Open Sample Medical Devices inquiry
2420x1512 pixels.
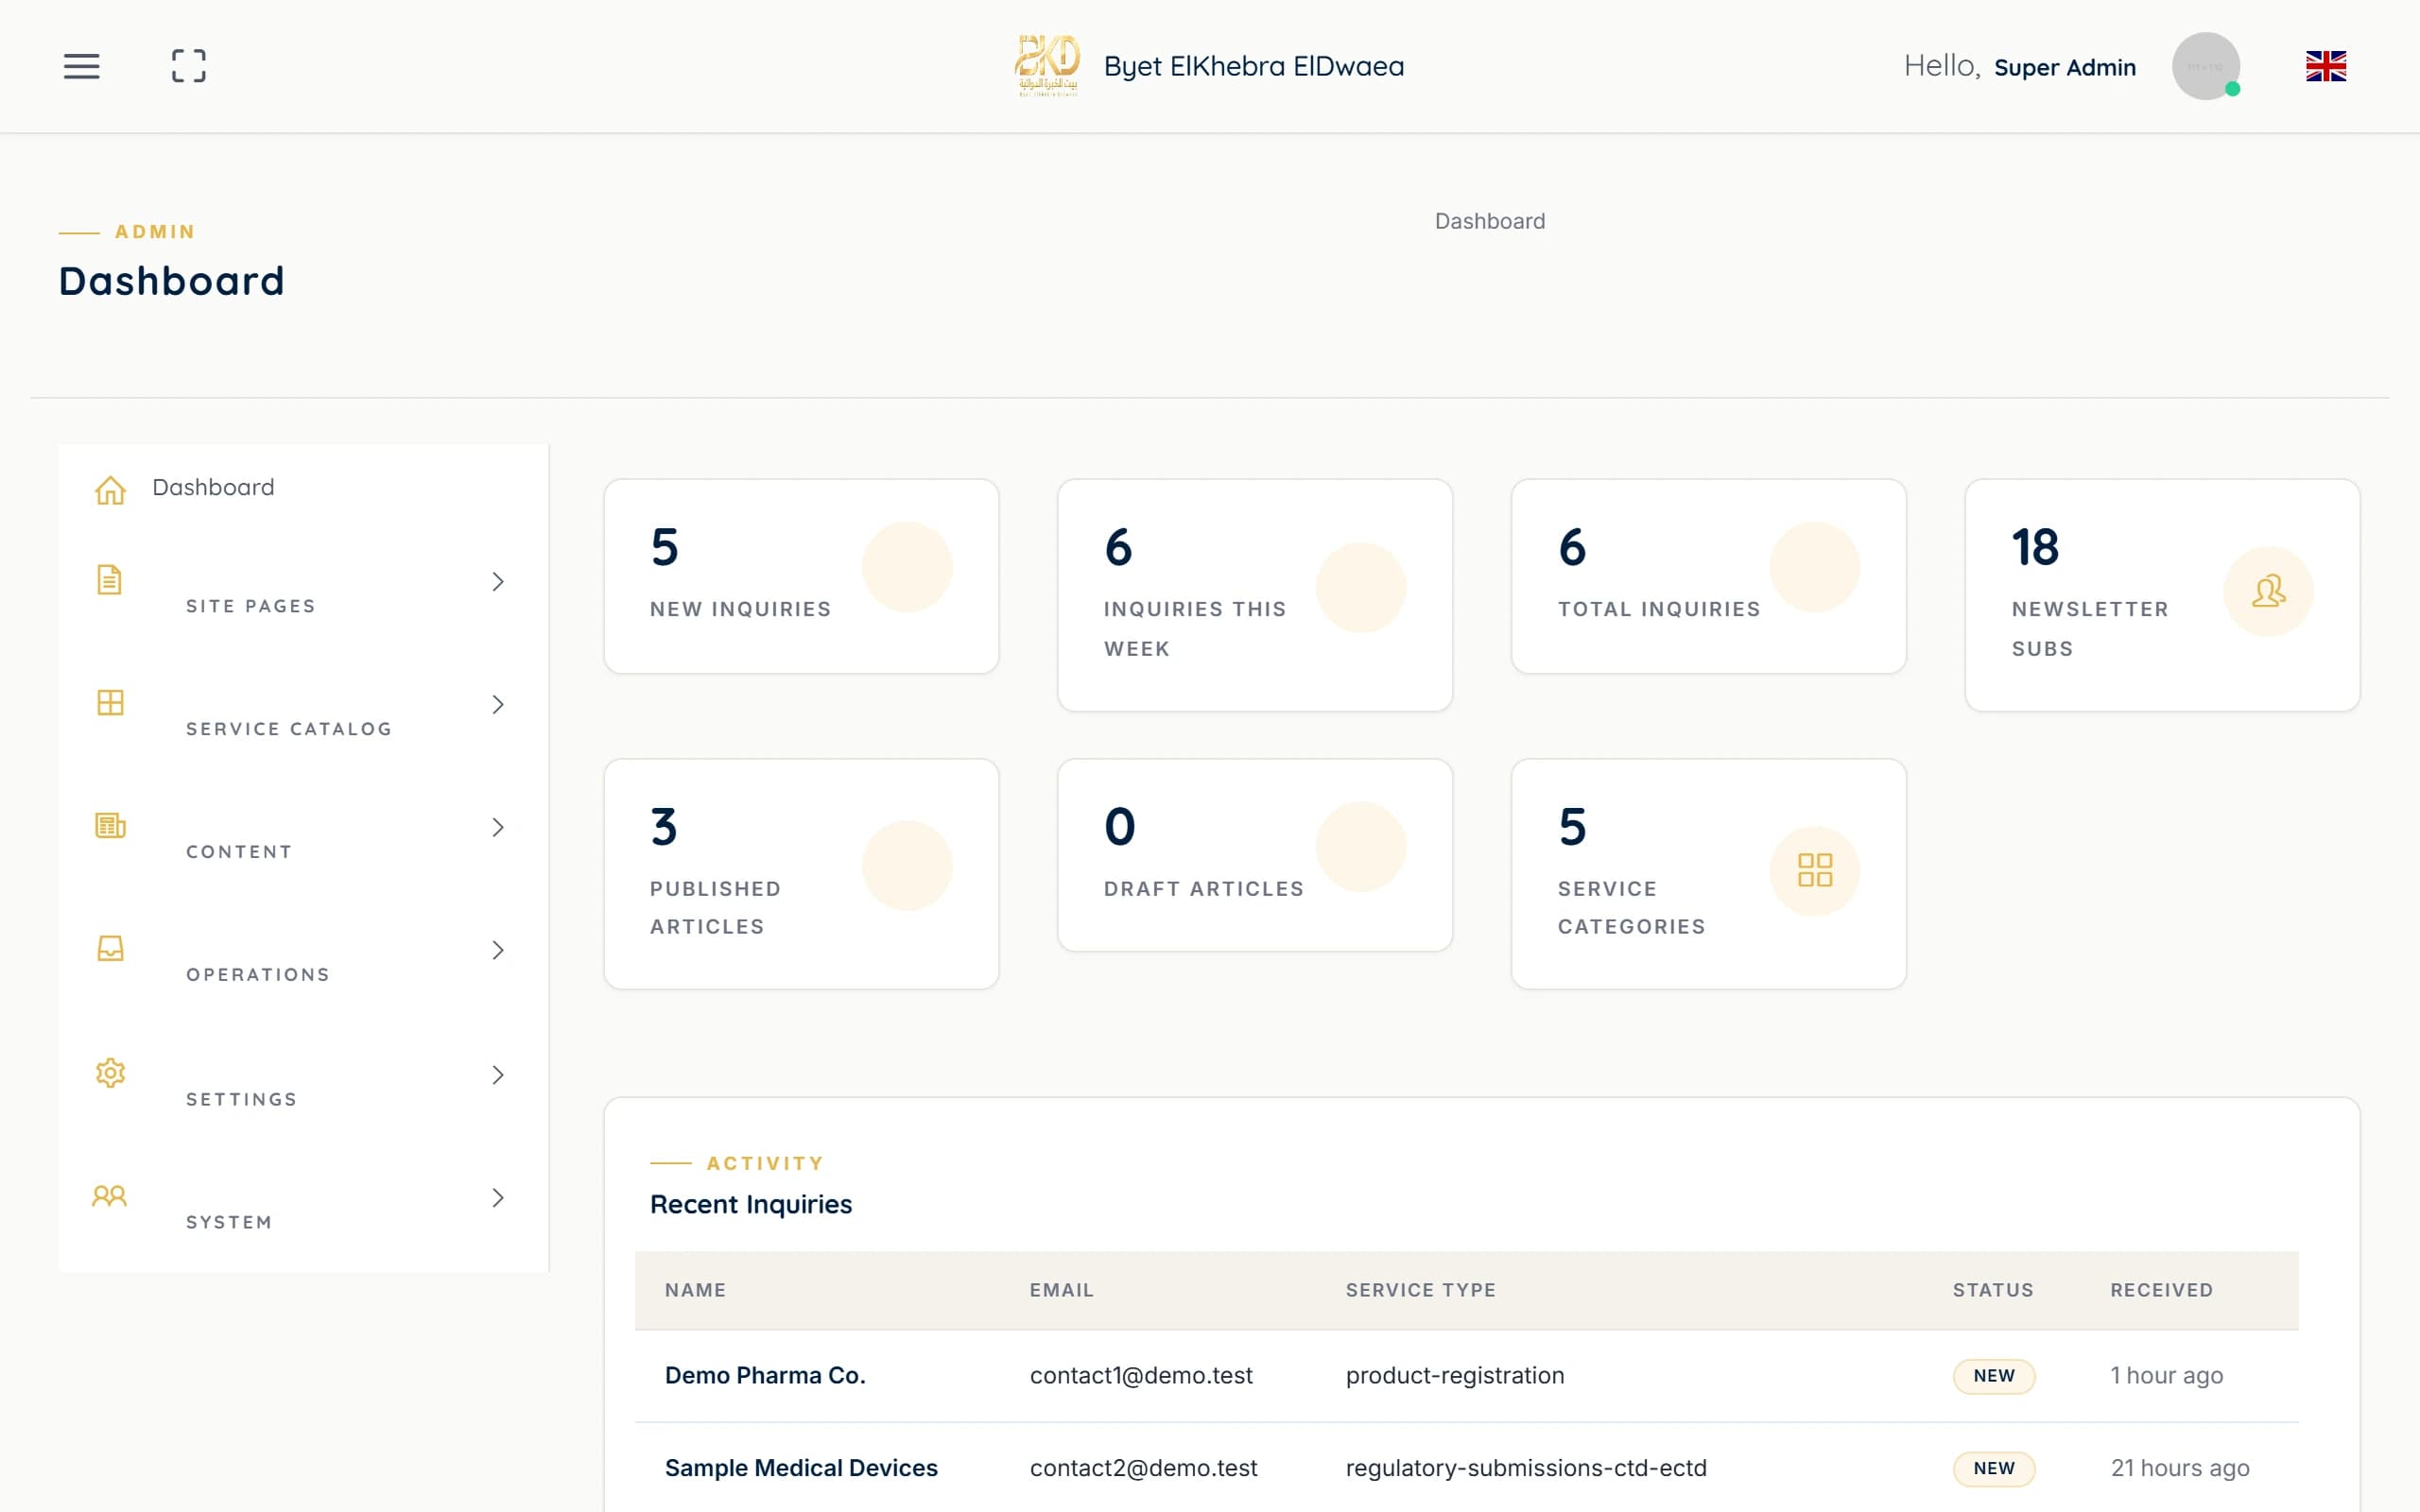pyautogui.click(x=801, y=1469)
